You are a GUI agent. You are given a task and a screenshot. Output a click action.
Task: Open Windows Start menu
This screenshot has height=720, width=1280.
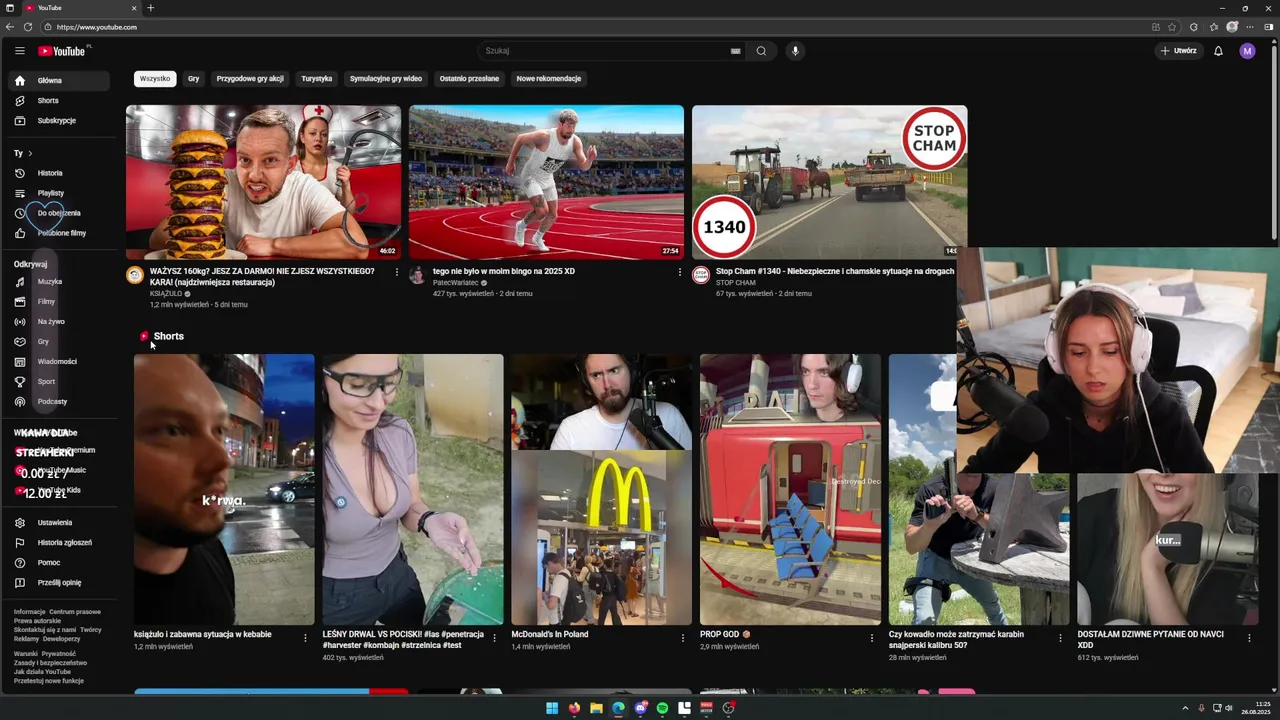point(552,708)
